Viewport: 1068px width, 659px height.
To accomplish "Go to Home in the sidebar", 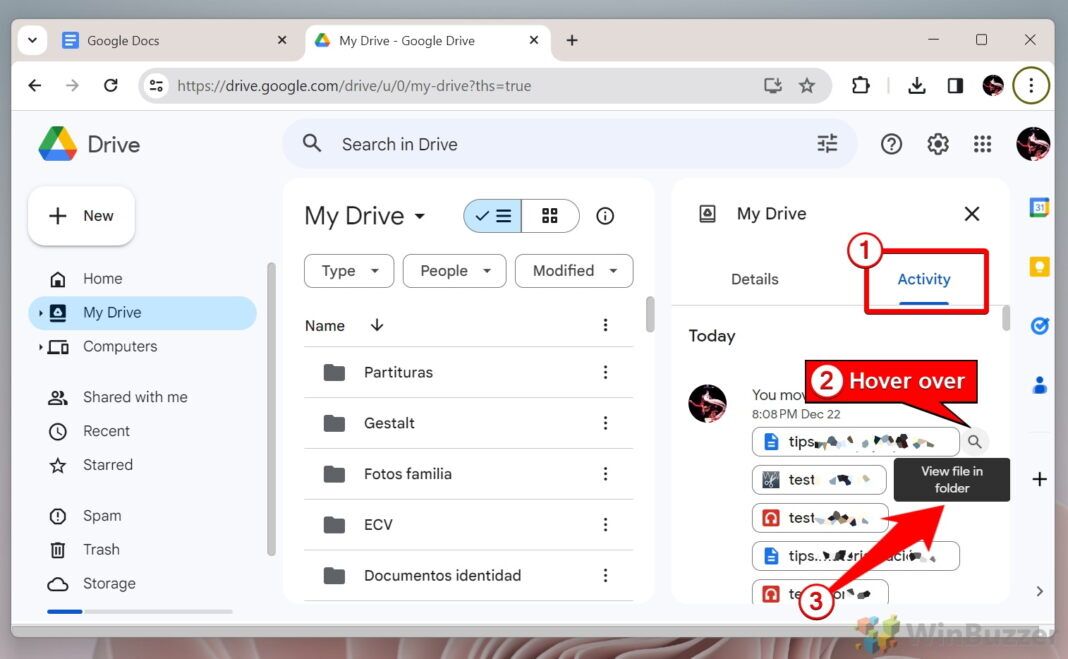I will pyautogui.click(x=143, y=278).
